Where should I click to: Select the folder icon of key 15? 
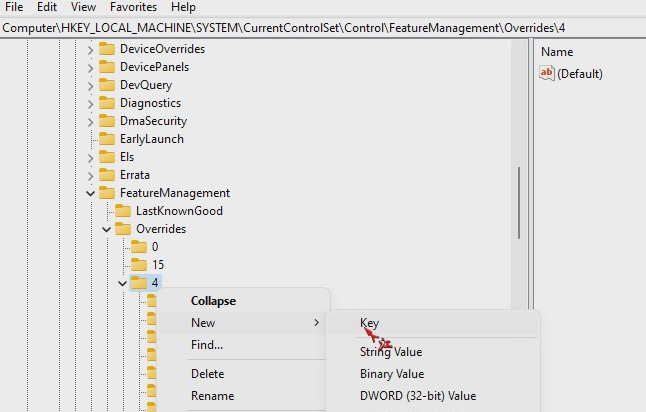pyautogui.click(x=139, y=265)
